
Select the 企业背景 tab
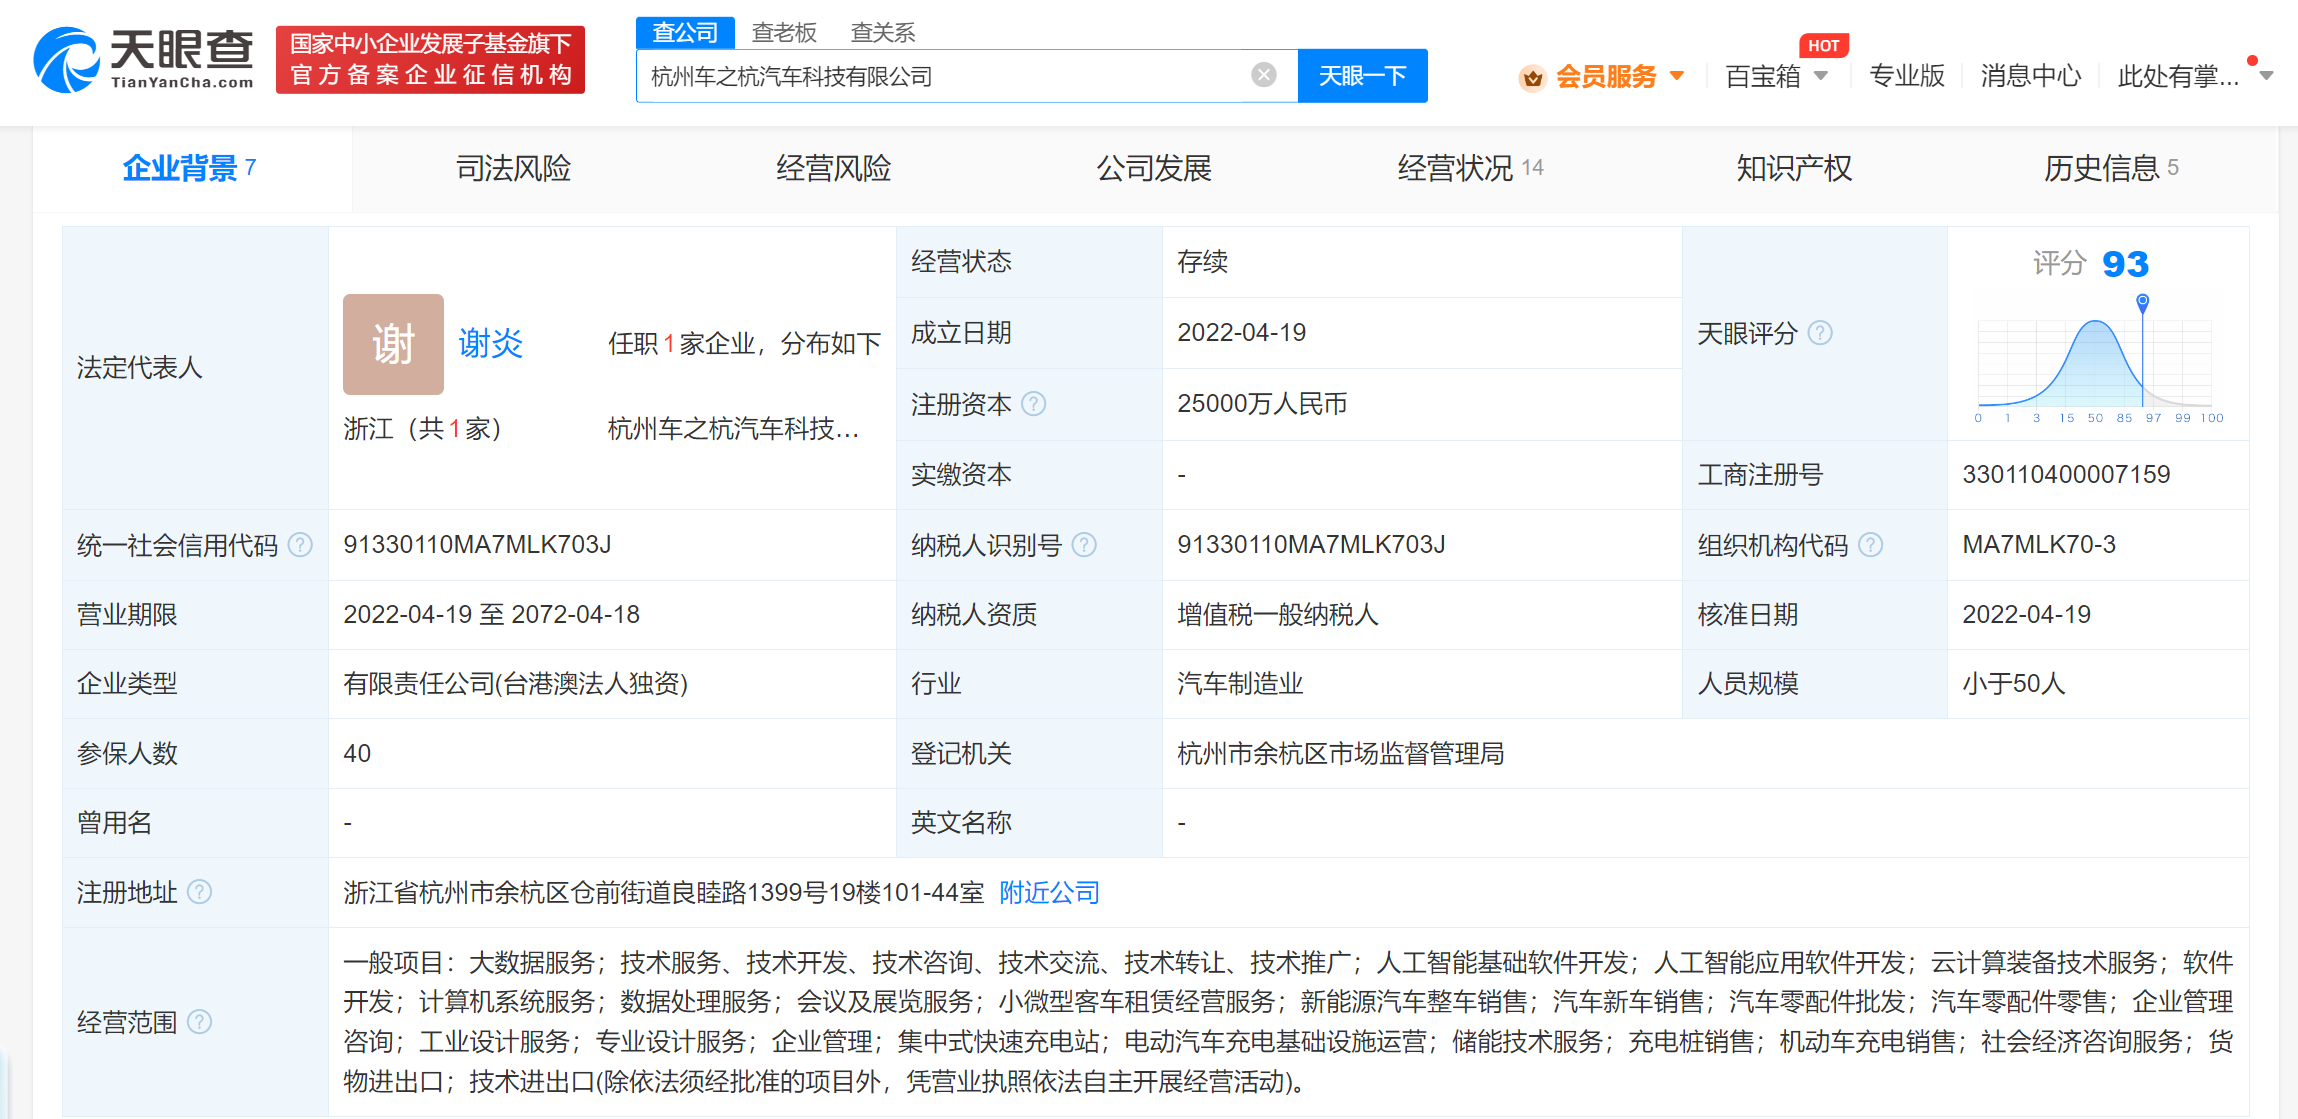[x=191, y=168]
